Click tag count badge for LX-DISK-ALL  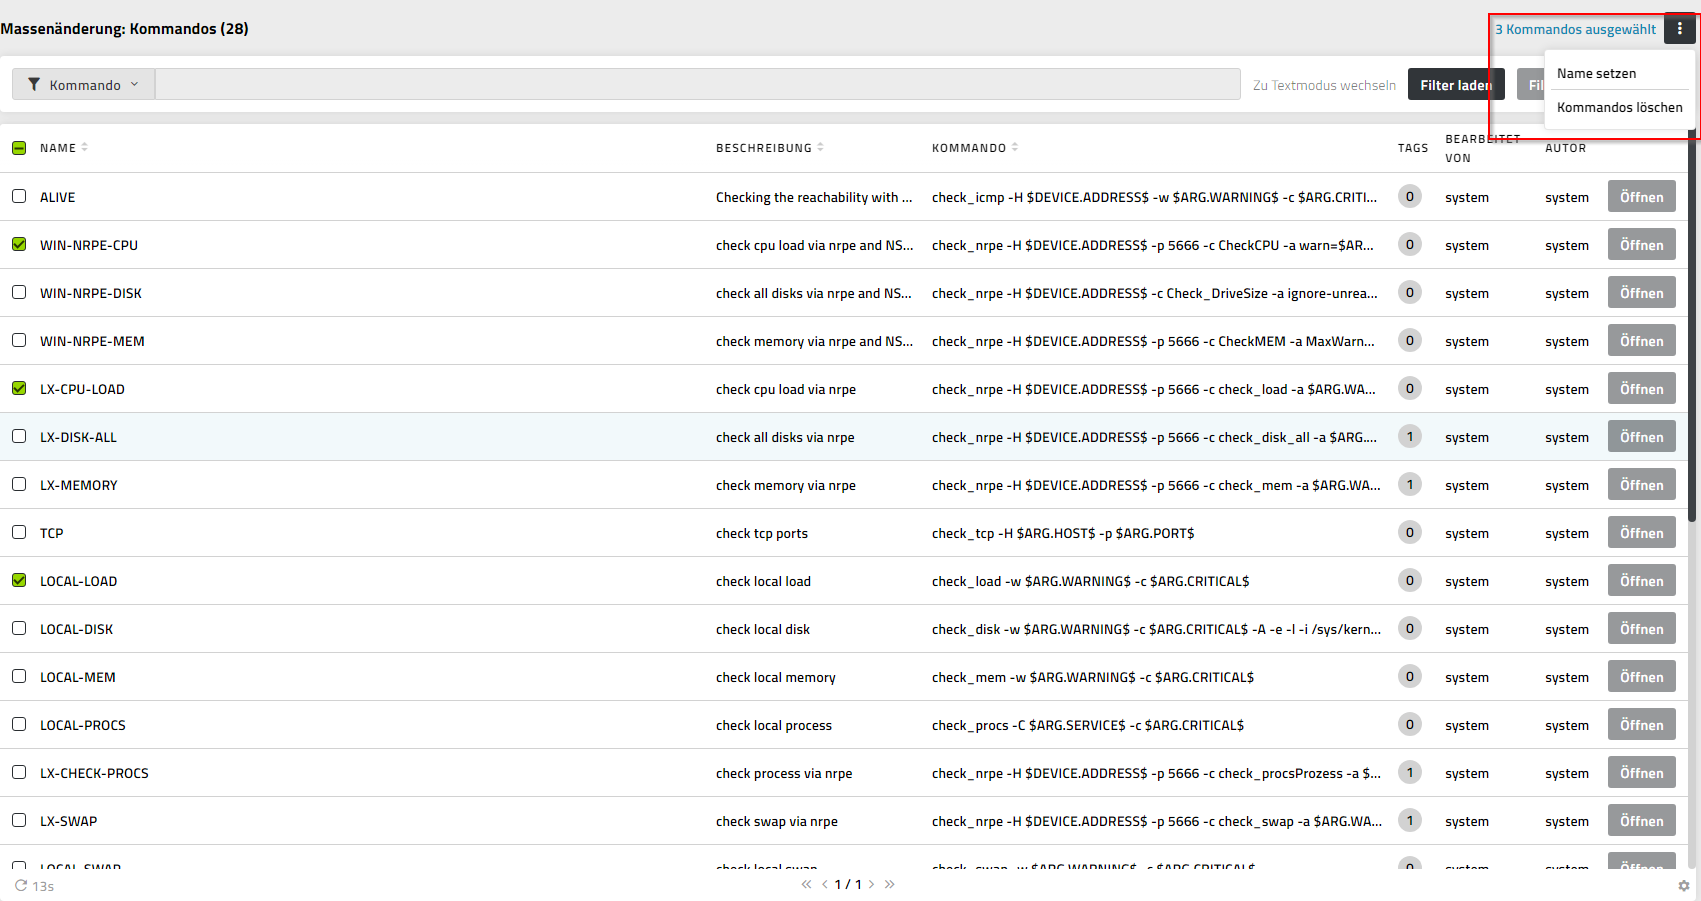pos(1410,436)
